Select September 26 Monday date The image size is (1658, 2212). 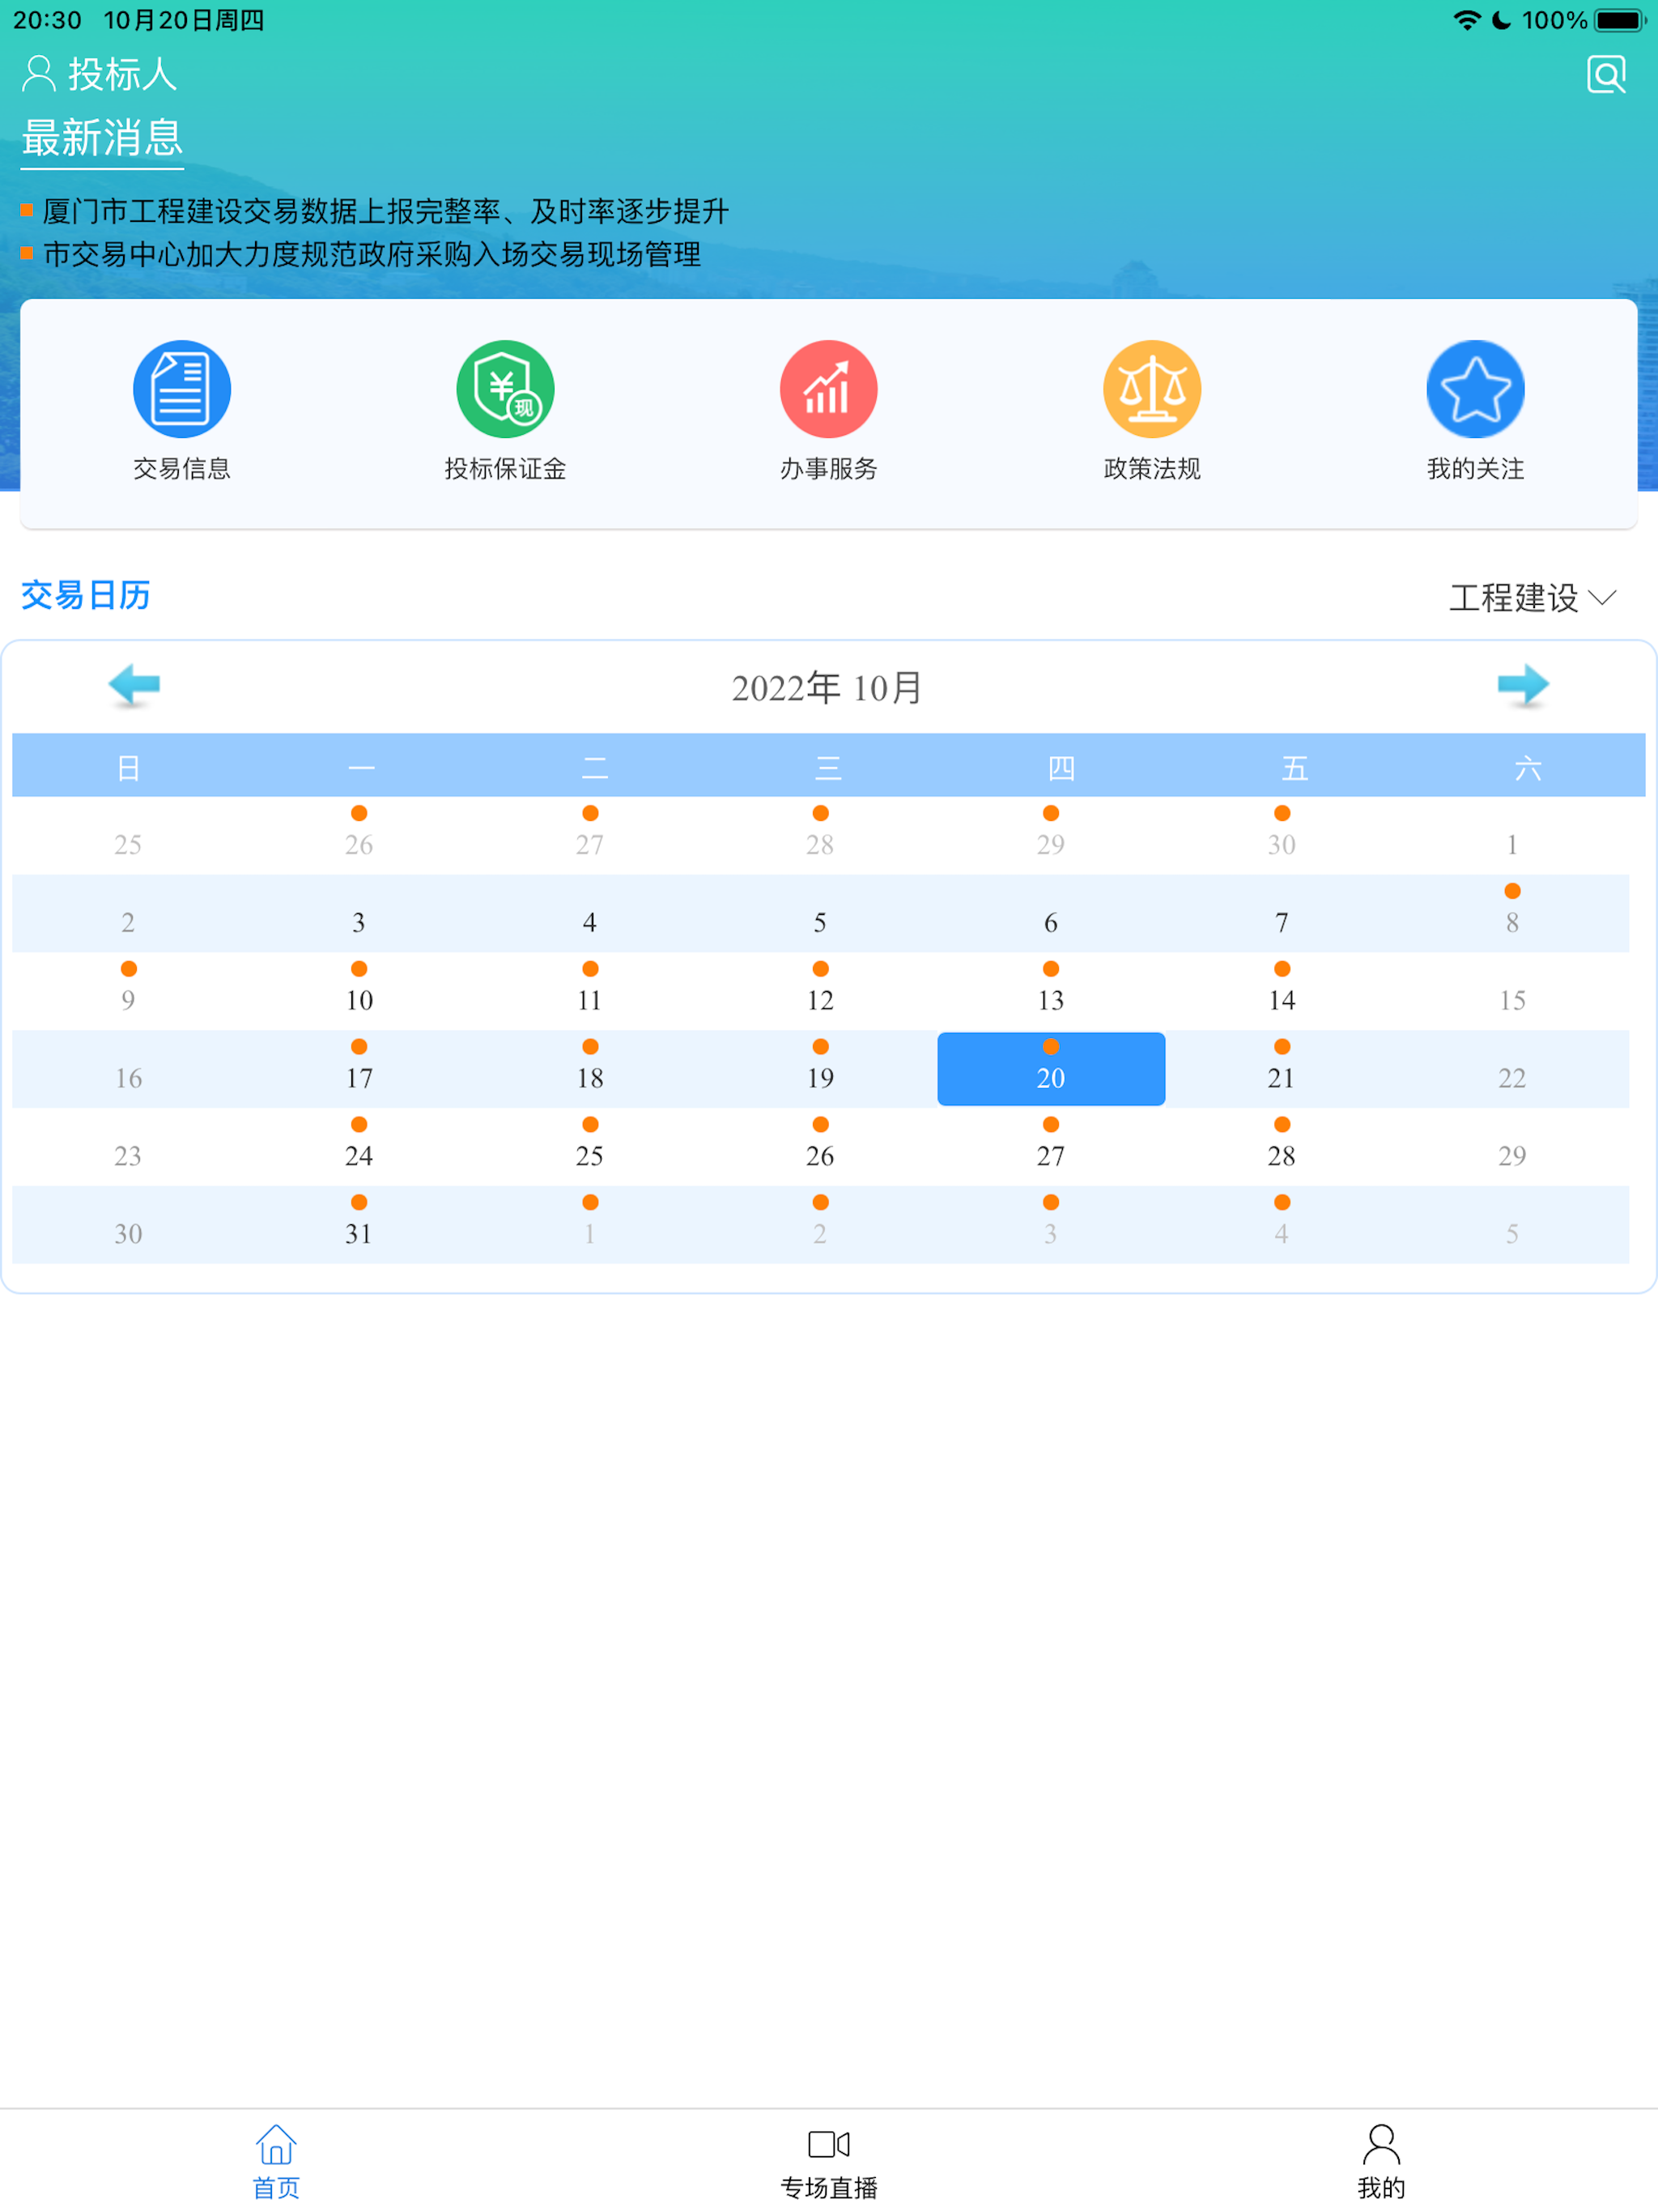[359, 835]
